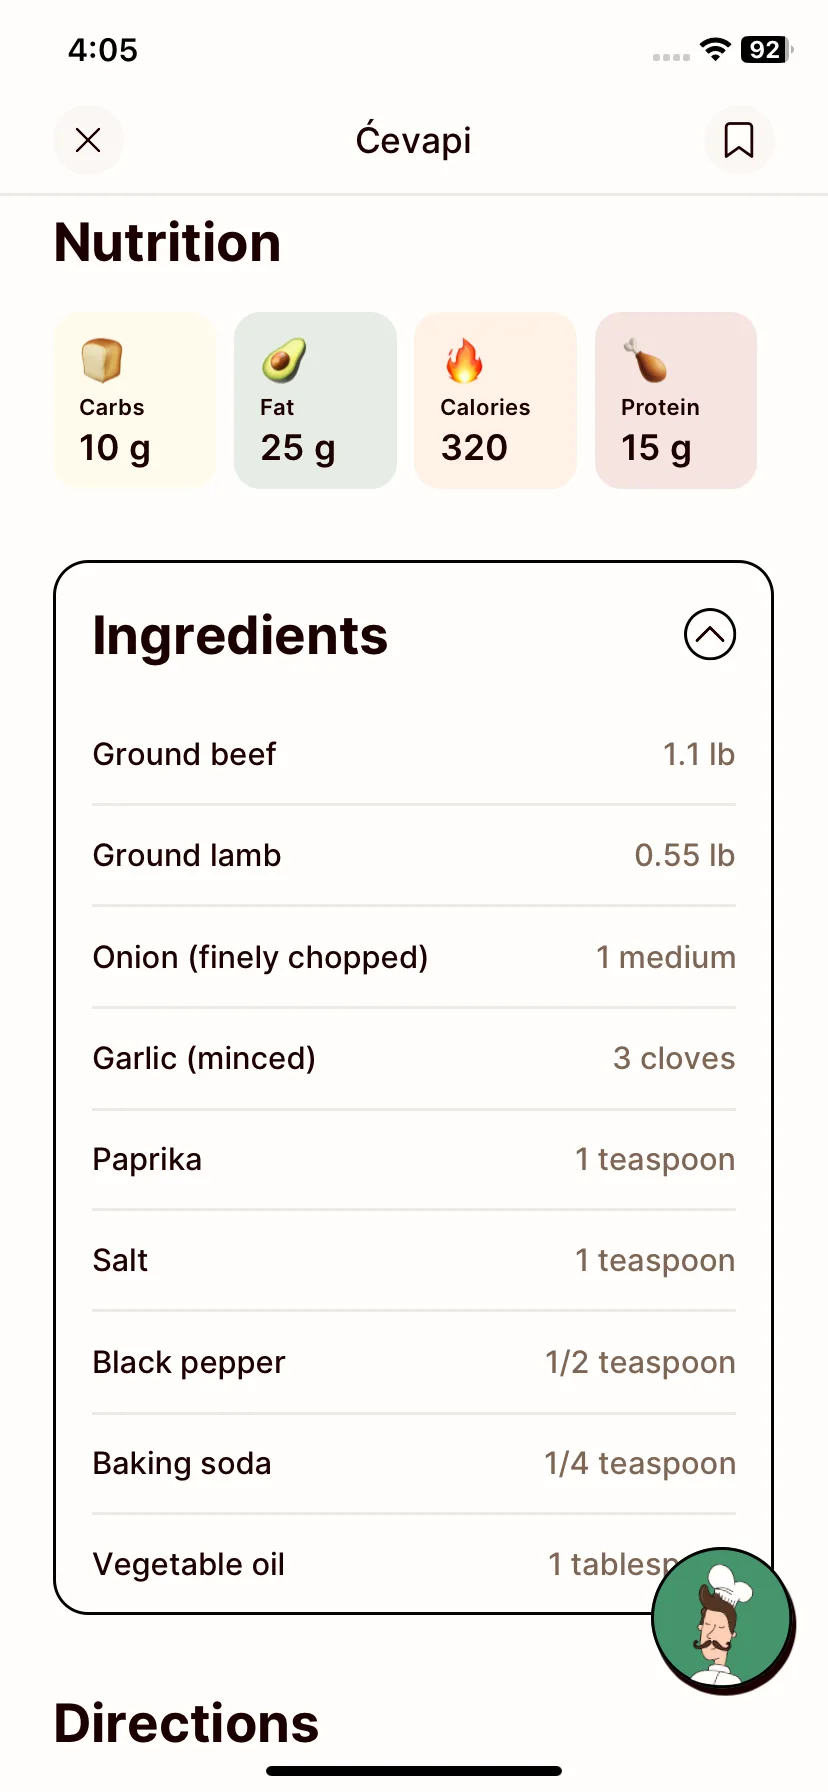Select the Ground beef ingredient row
Image resolution: width=828 pixels, height=1792 pixels.
pos(414,754)
